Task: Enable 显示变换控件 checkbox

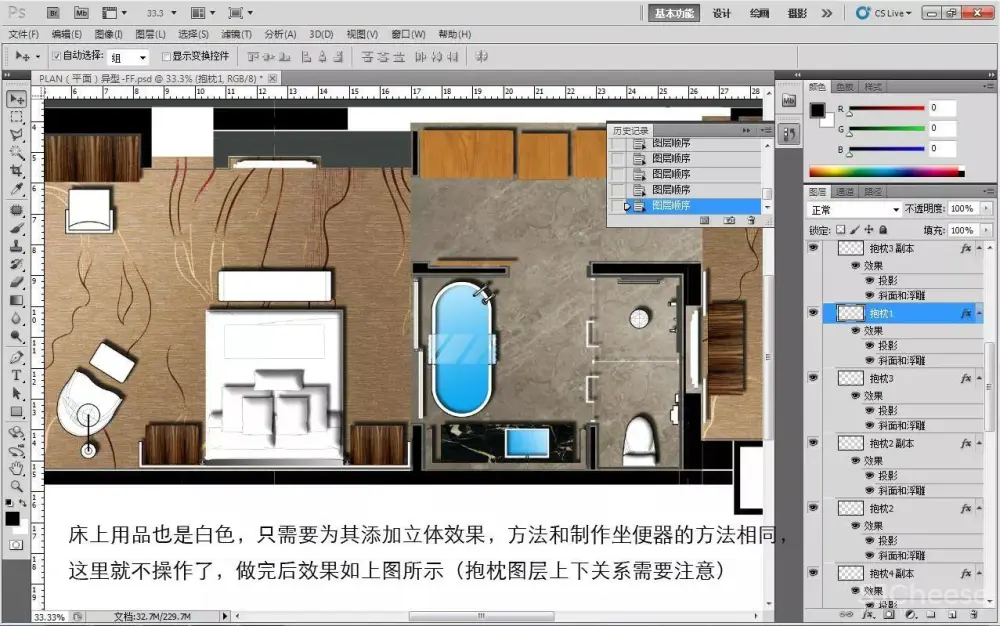Action: [166, 57]
